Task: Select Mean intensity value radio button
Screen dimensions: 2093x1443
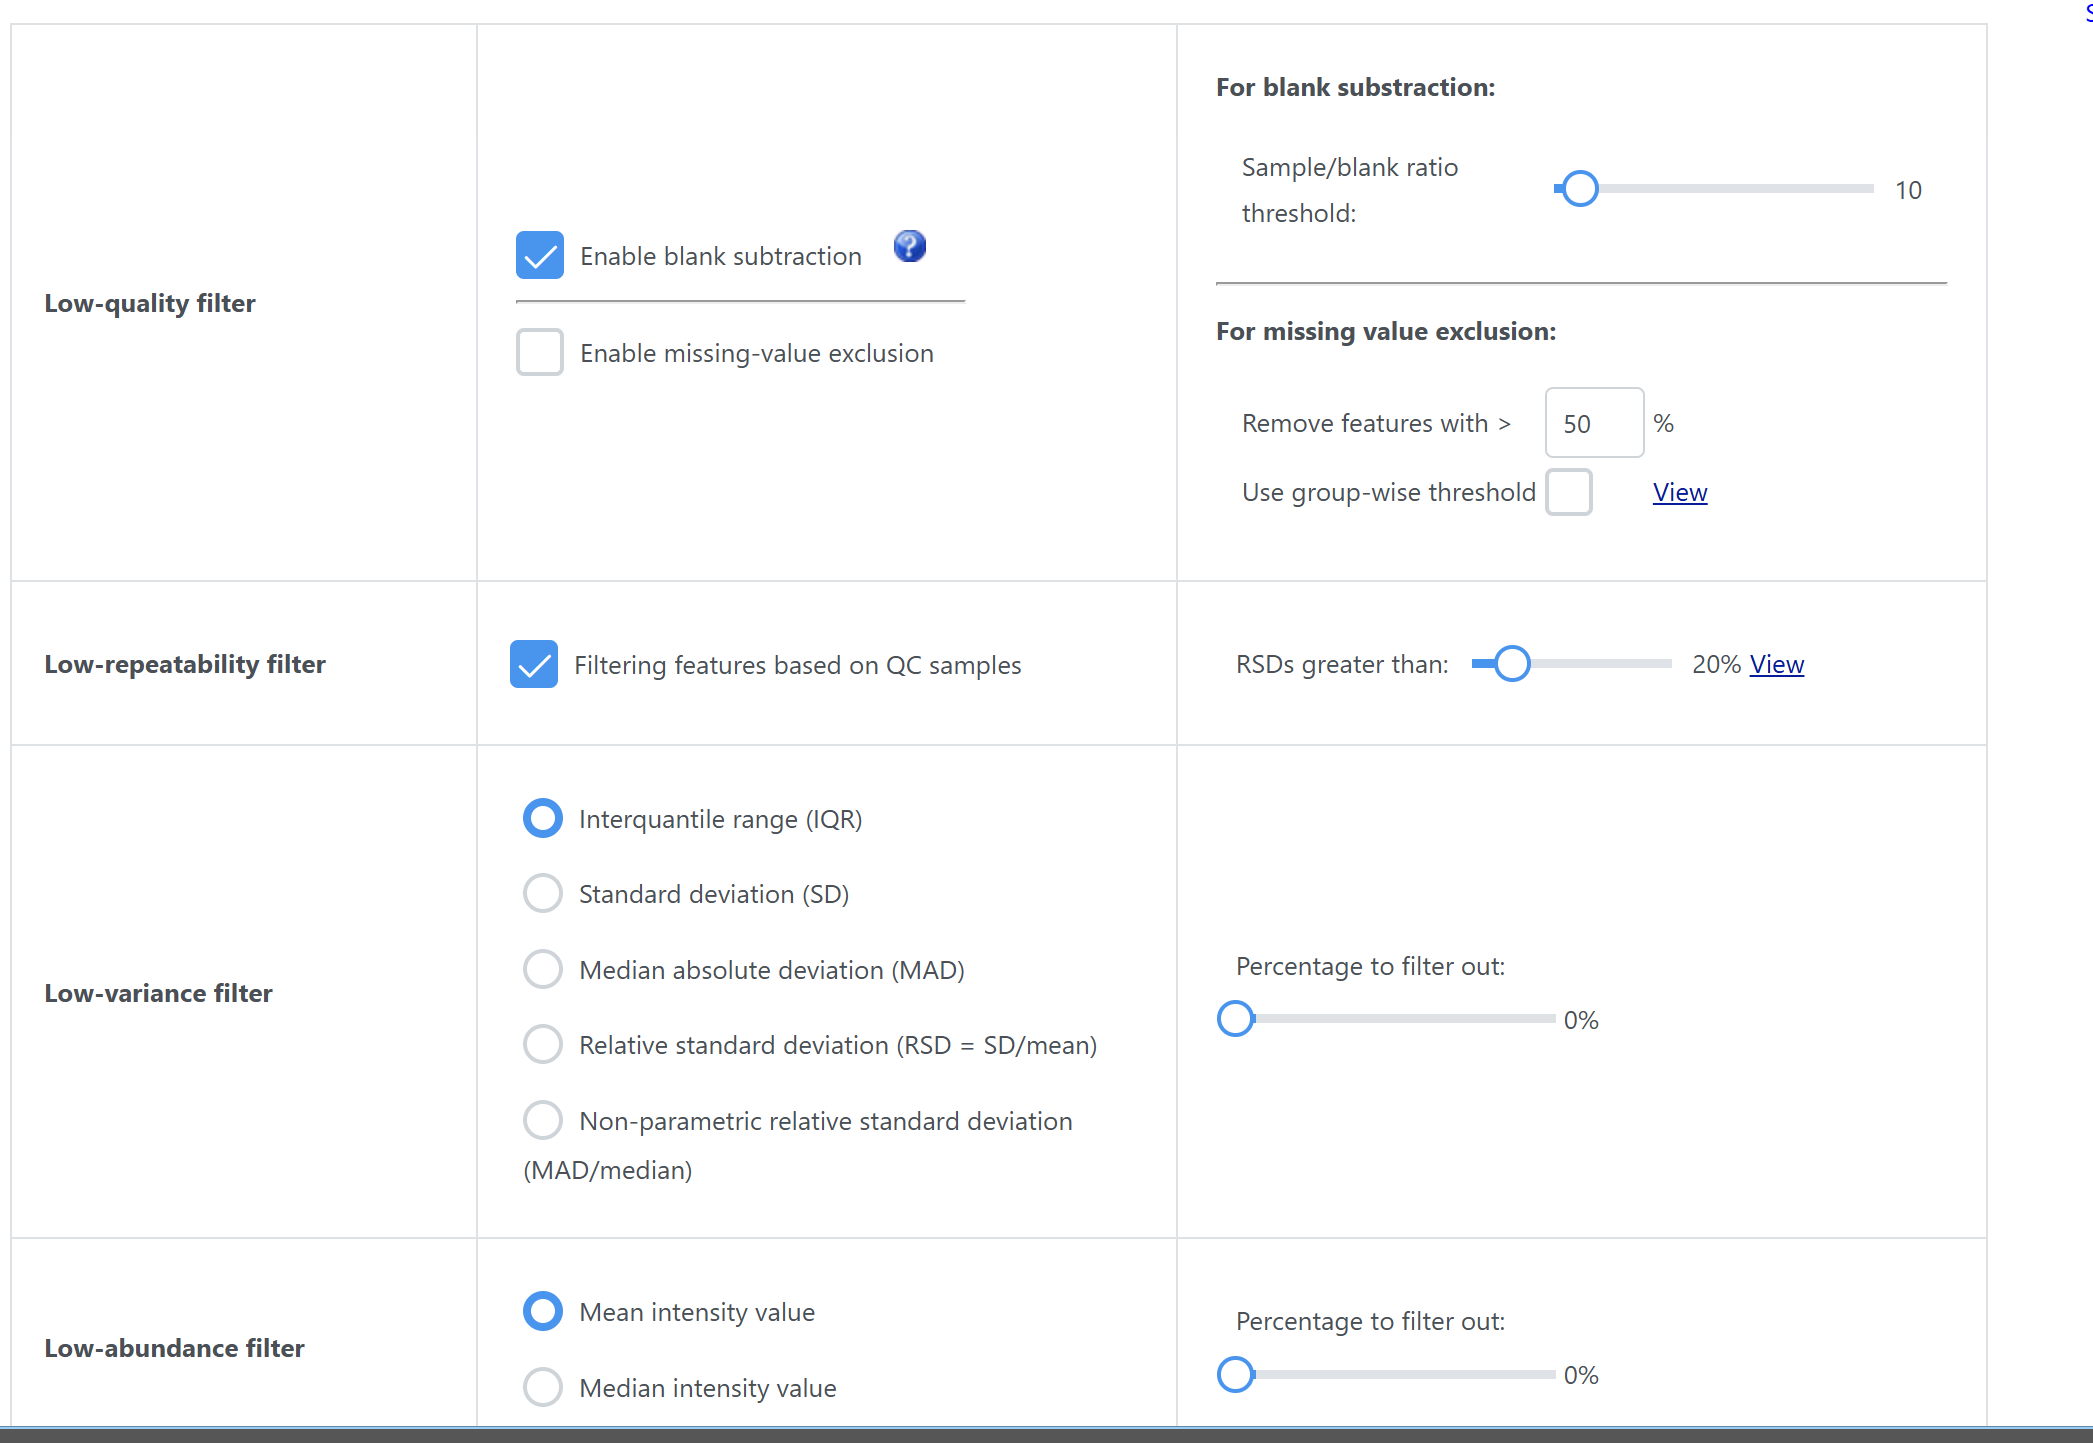Action: pyautogui.click(x=543, y=1311)
